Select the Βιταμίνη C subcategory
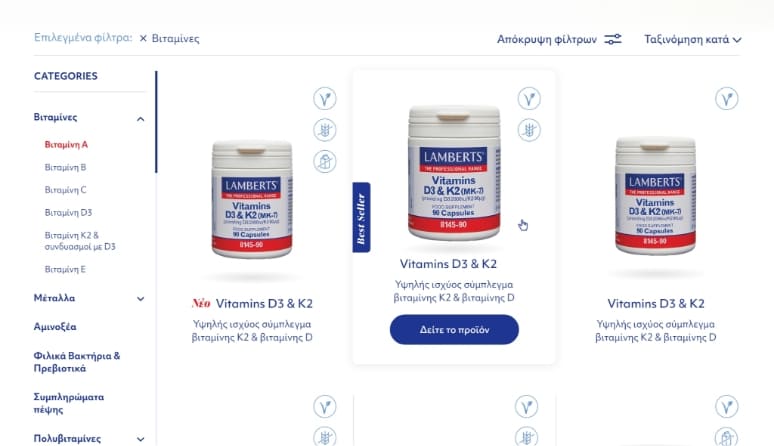 (x=65, y=190)
